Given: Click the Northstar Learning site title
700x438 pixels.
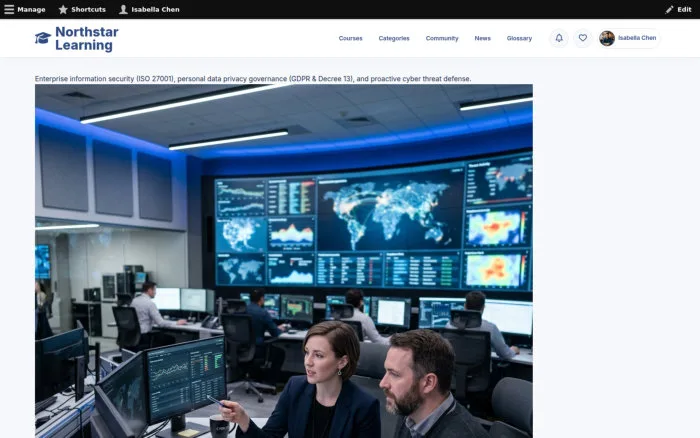Looking at the screenshot, I should coord(87,38).
